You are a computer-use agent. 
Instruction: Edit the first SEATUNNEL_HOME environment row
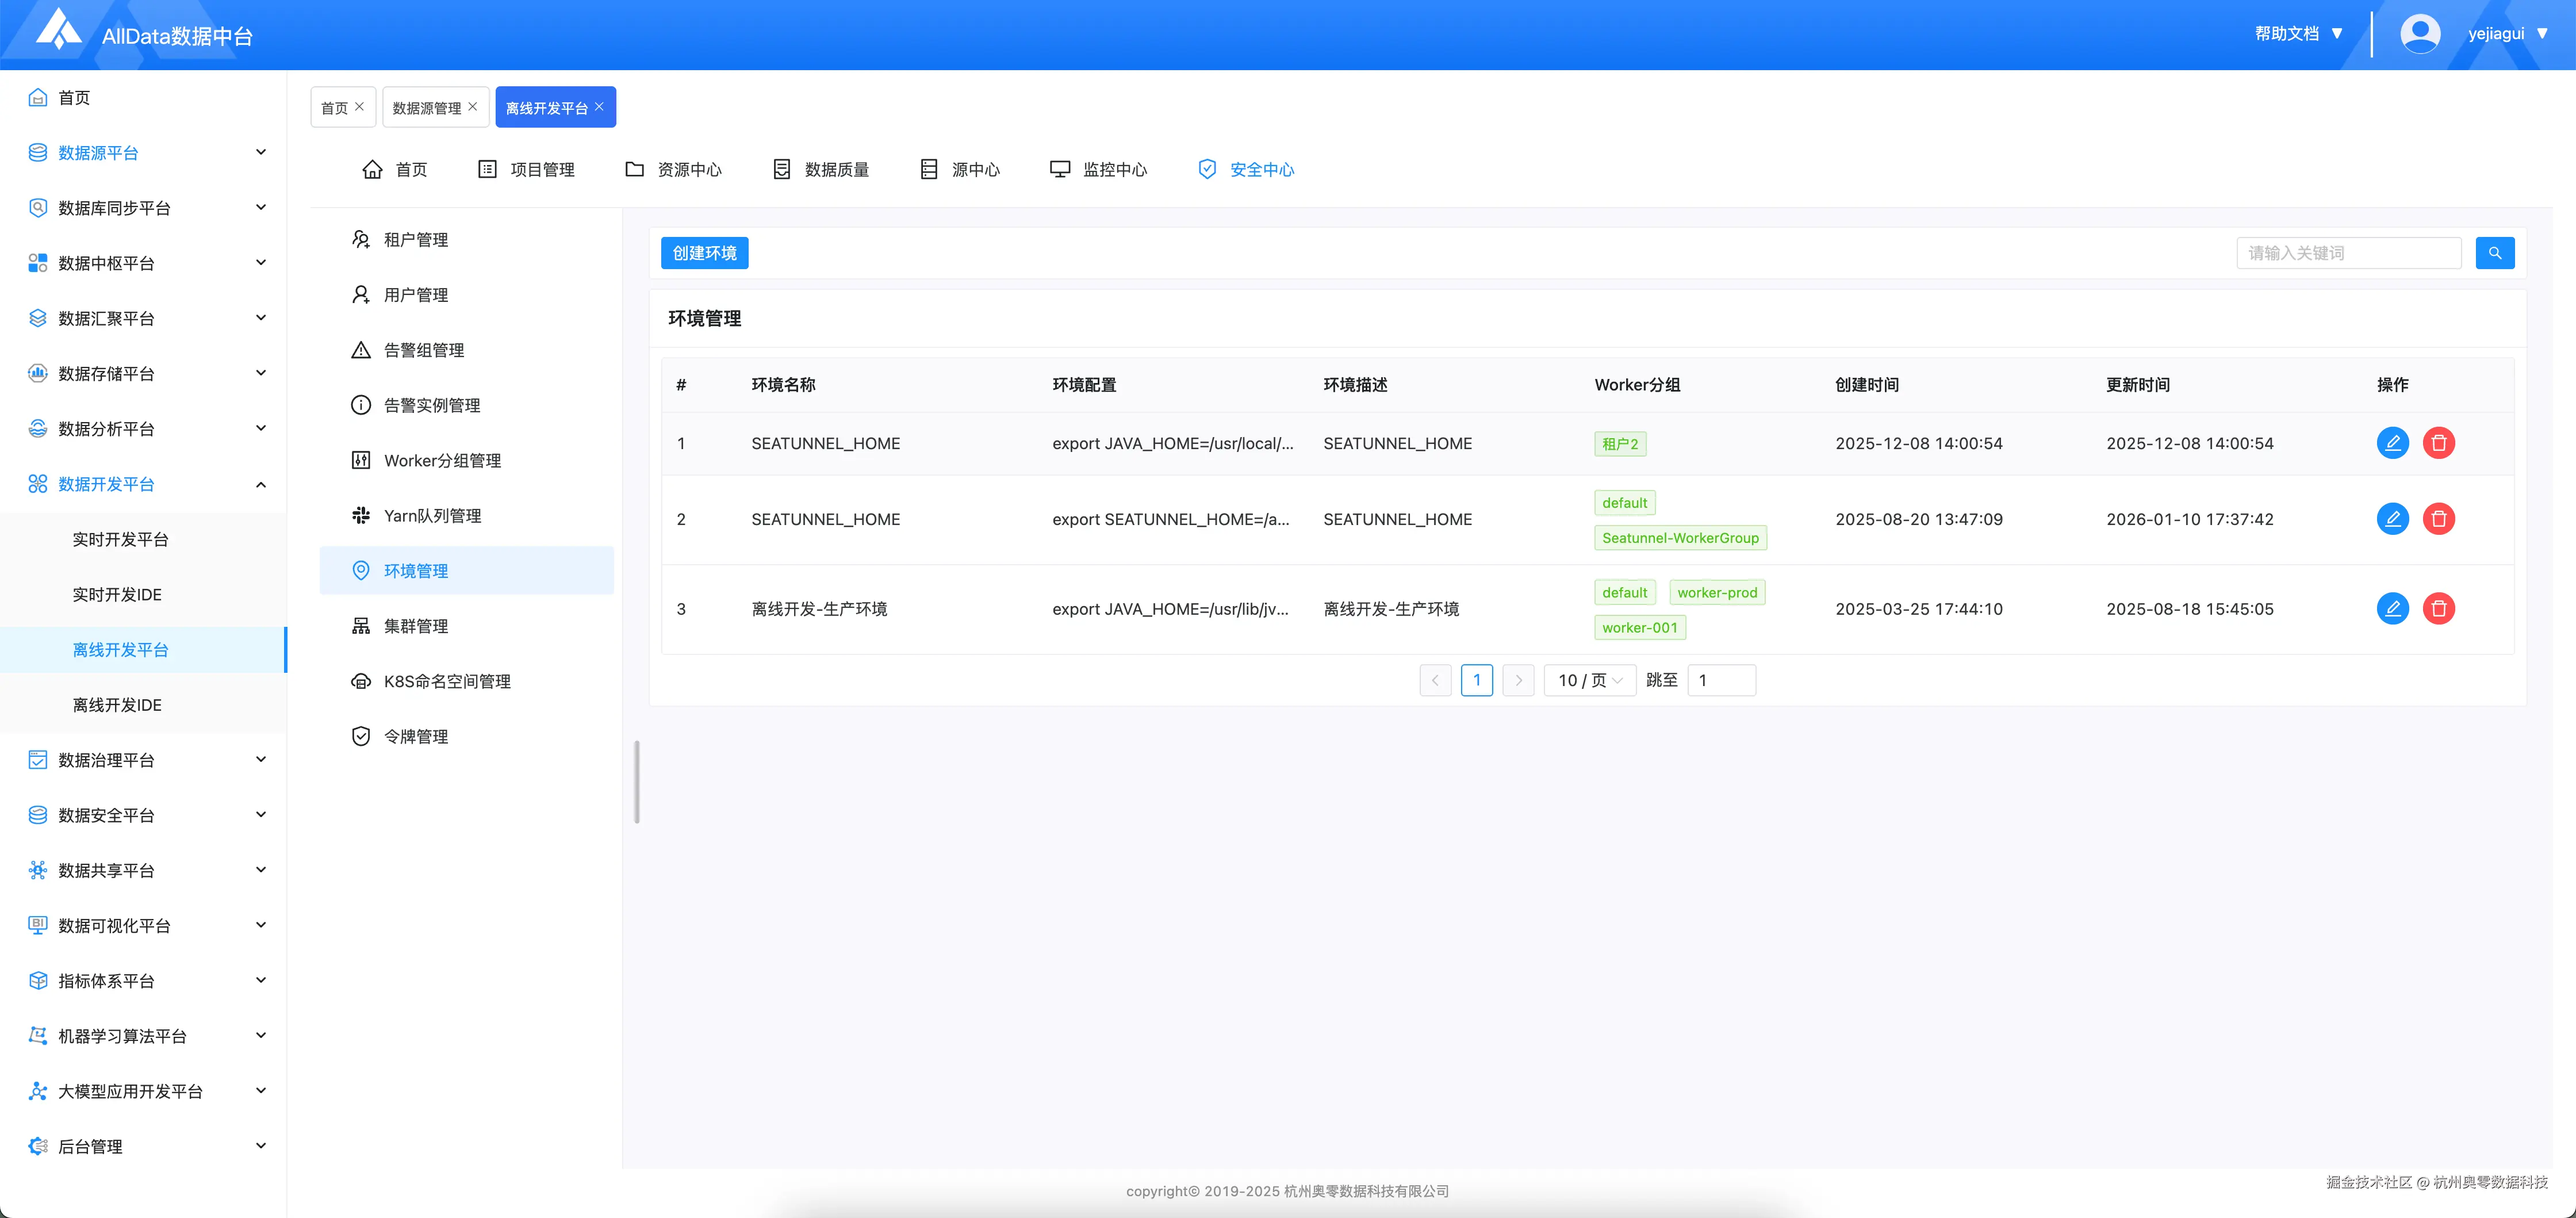point(2392,443)
